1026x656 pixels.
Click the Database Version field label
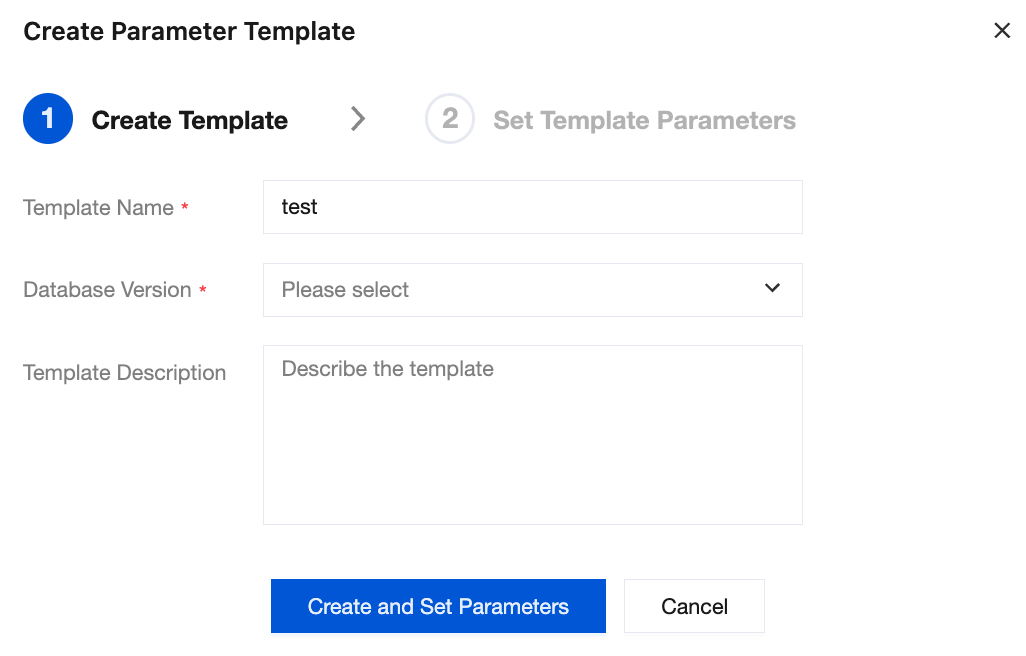(107, 290)
